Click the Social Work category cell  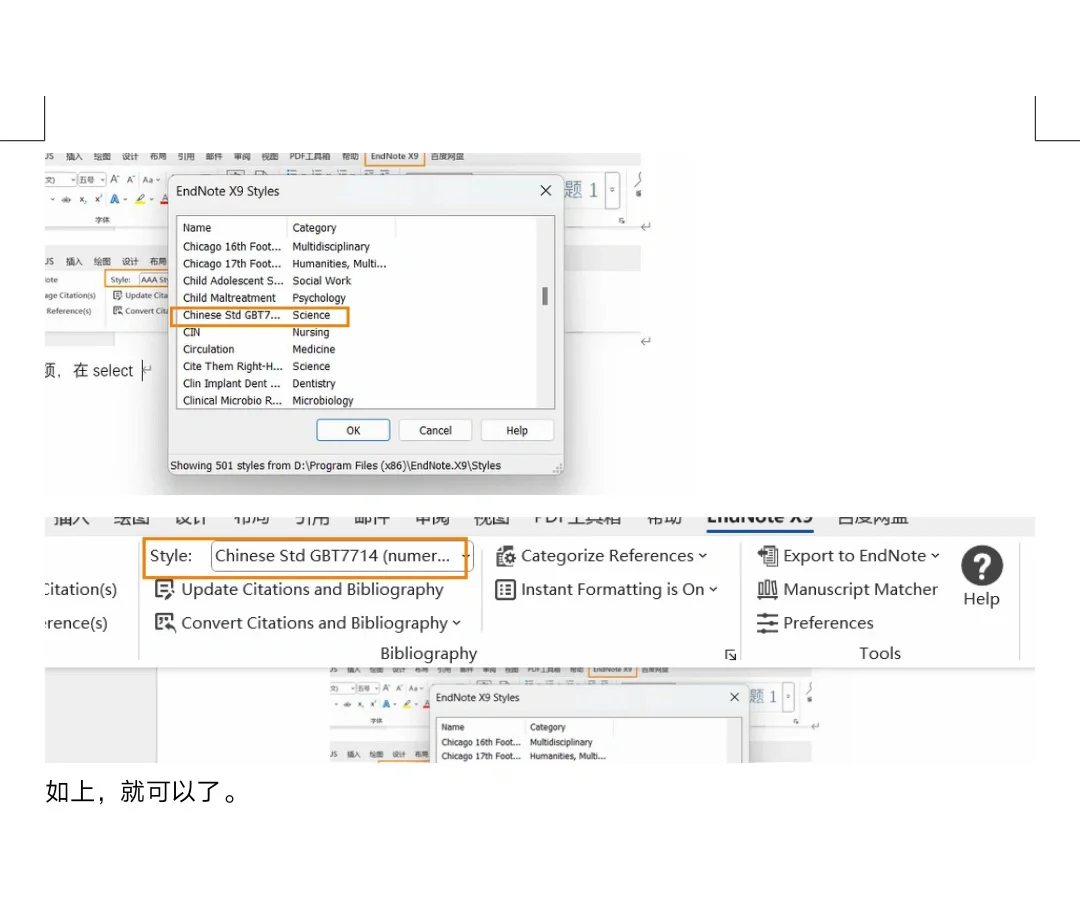click(322, 281)
